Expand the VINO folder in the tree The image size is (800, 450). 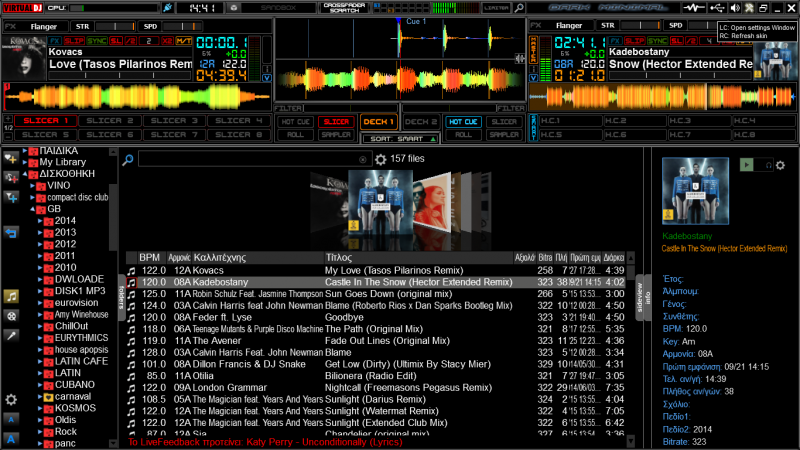tap(32, 185)
